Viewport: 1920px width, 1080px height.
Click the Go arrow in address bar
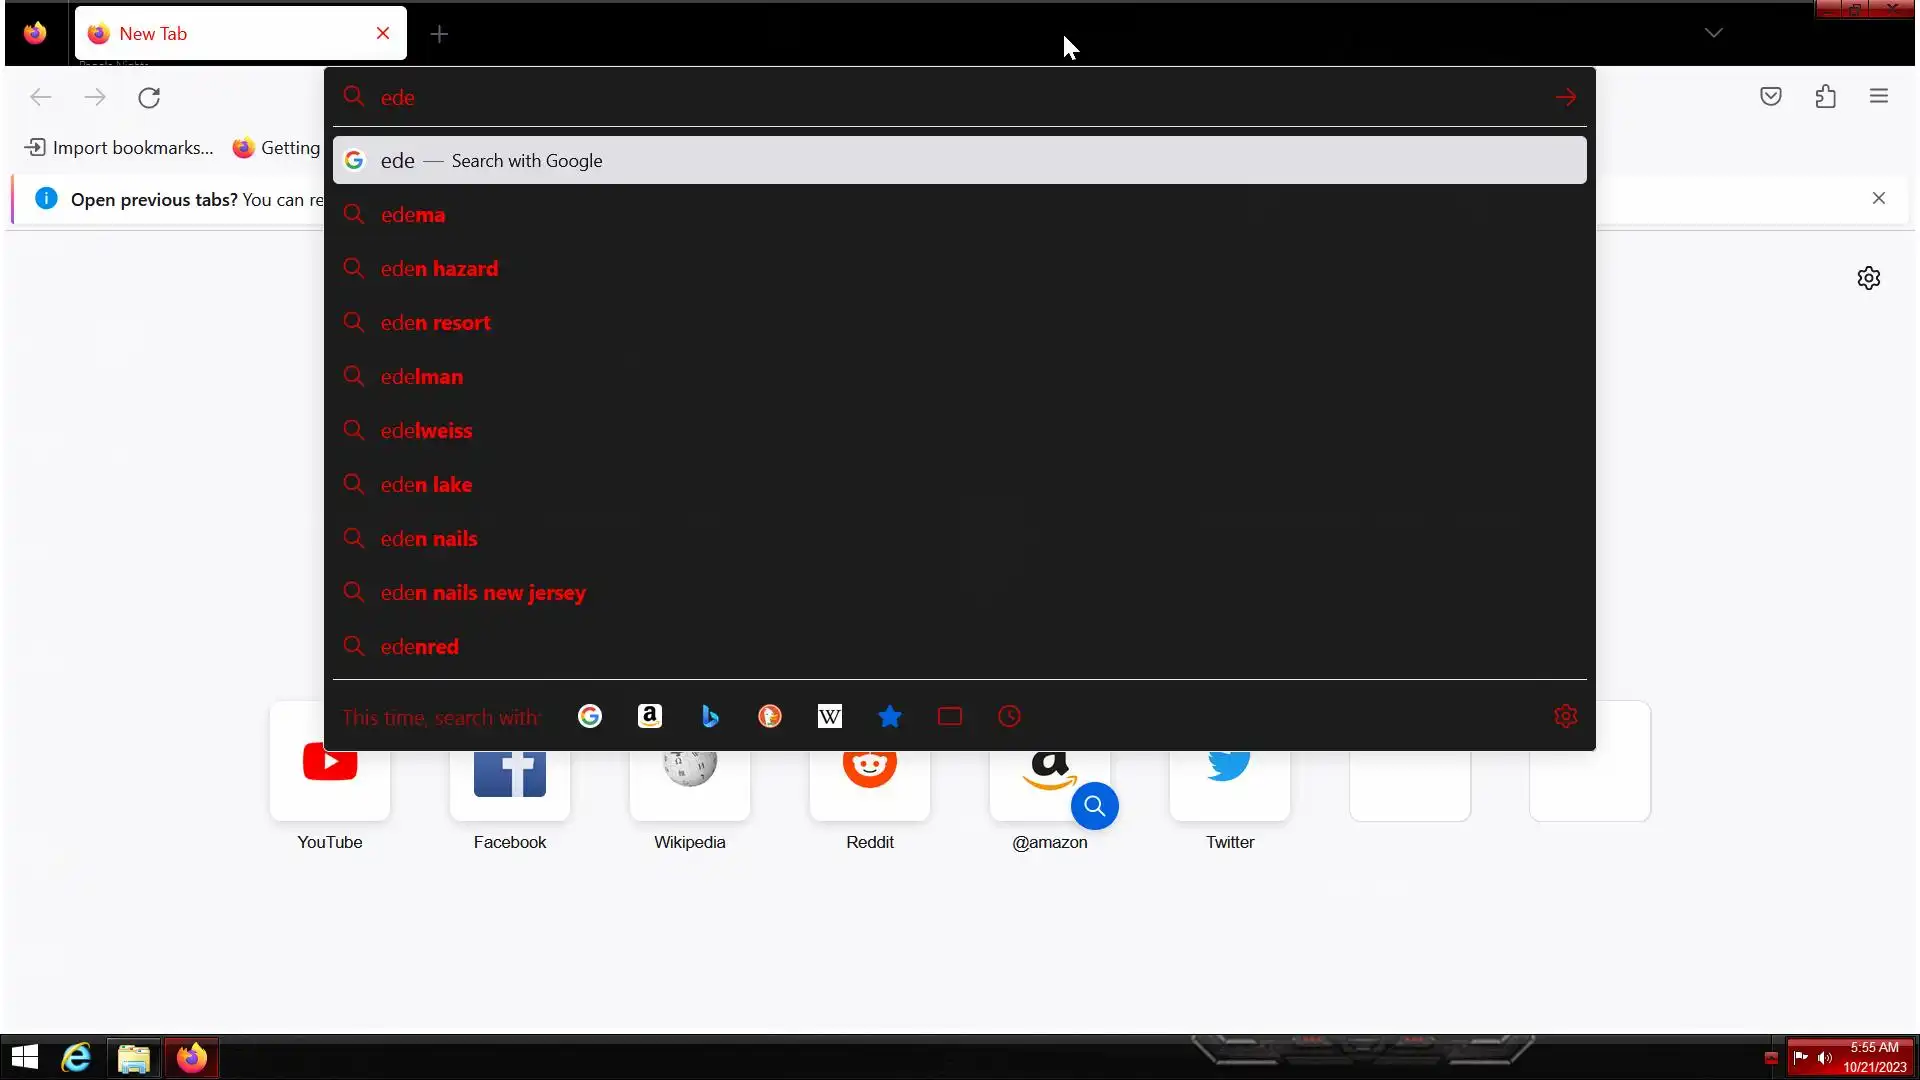pos(1566,97)
